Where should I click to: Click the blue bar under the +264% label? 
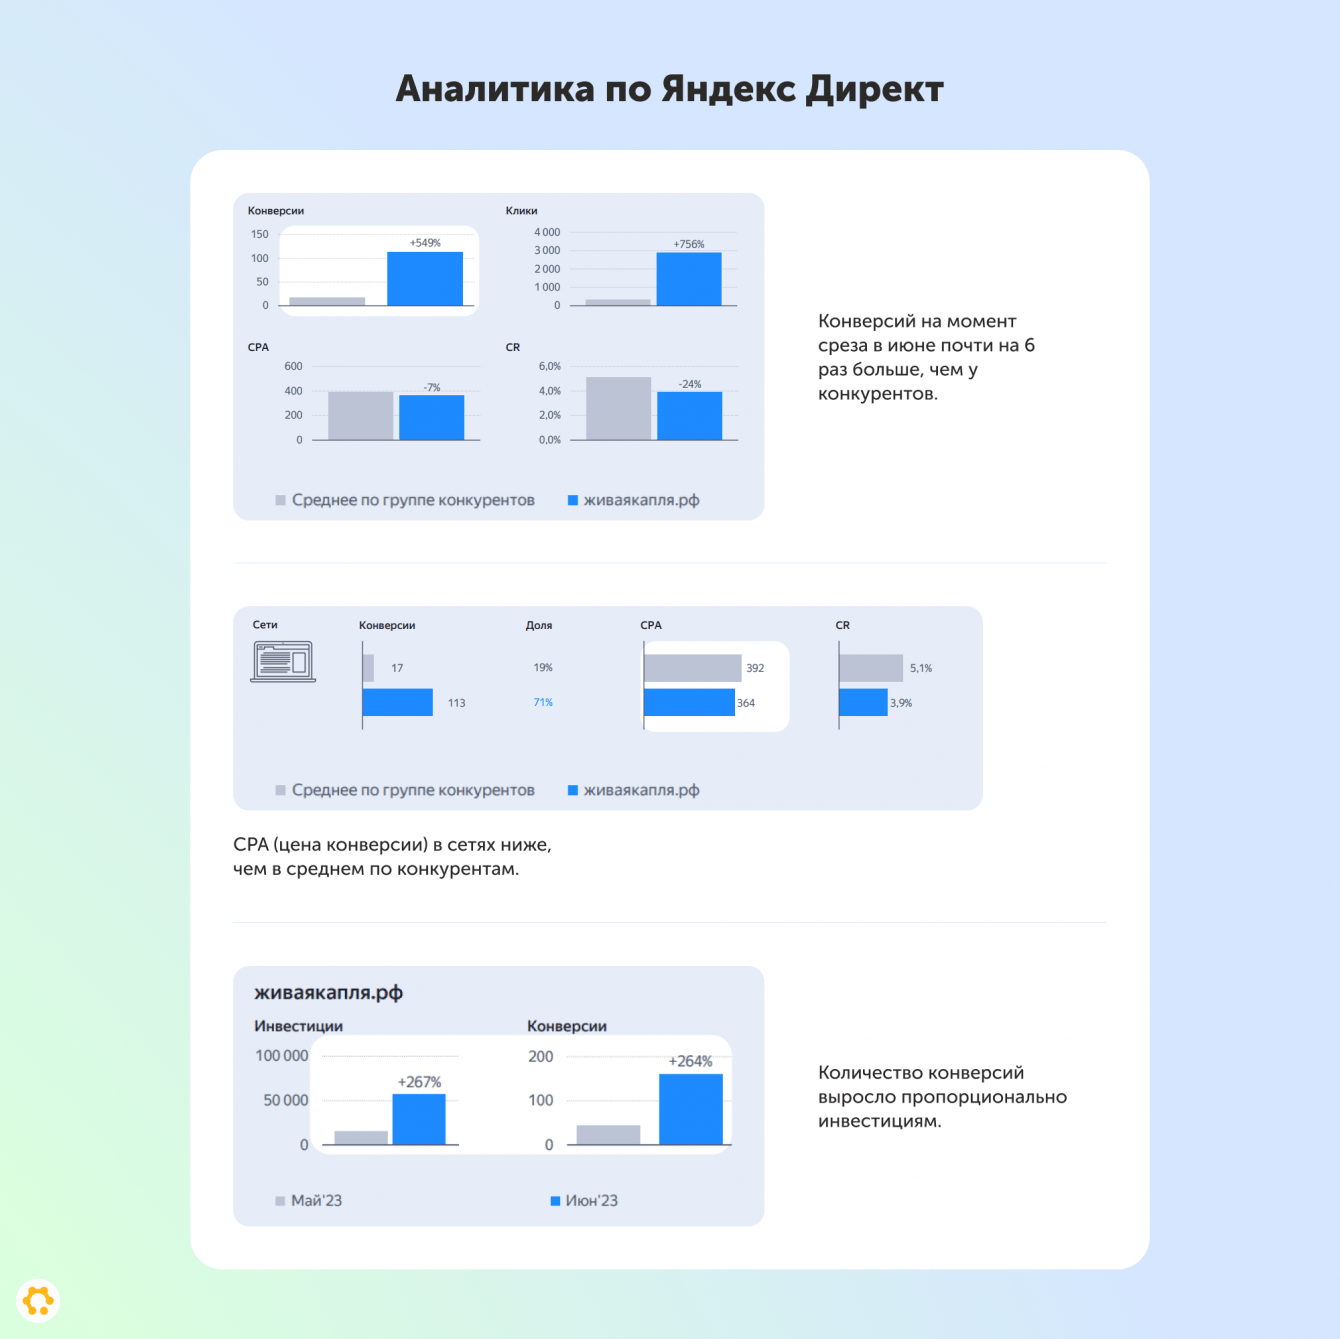691,1109
